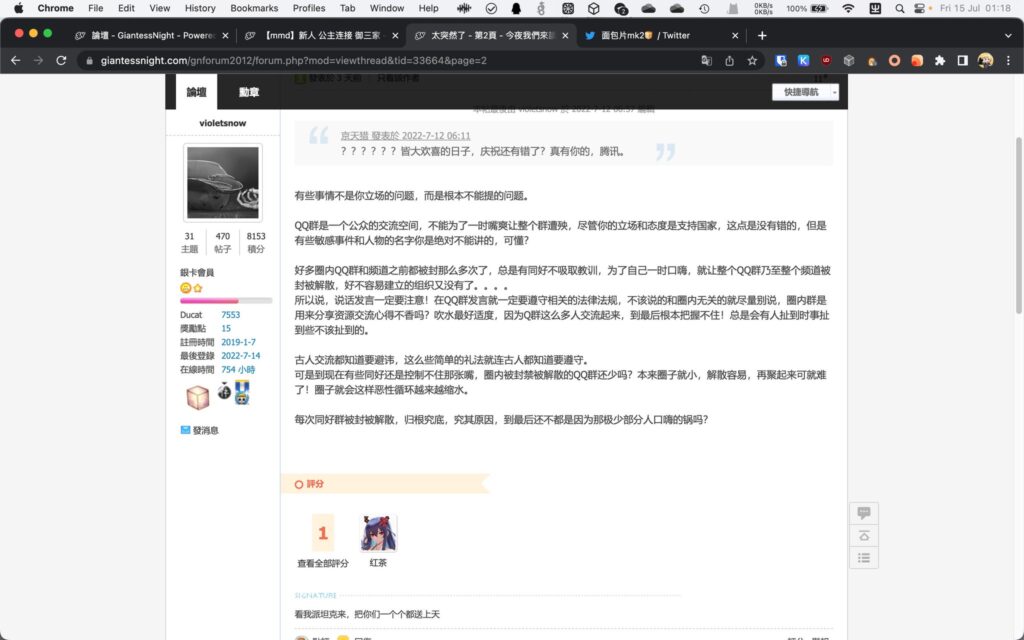The width and height of the screenshot is (1024, 640).
Task: Select the 動章 tab on forum header
Action: point(249,92)
